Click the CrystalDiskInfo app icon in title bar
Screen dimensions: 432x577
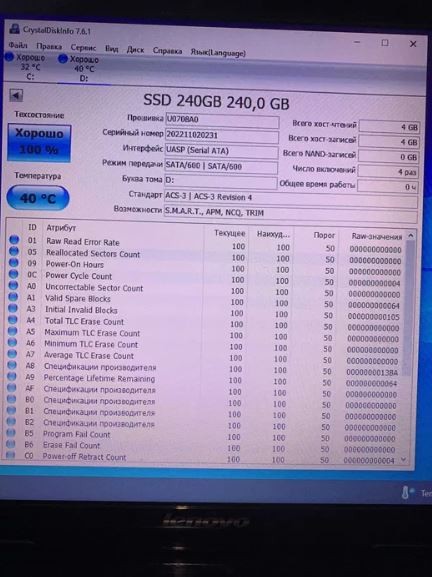pyautogui.click(x=15, y=28)
